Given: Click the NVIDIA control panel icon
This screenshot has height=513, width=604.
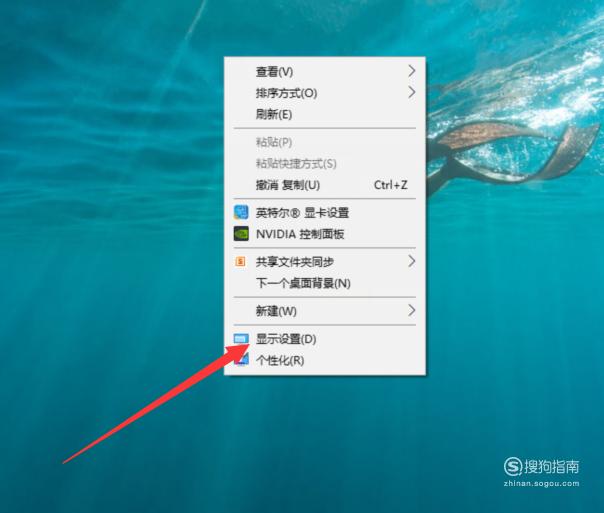Looking at the screenshot, I should coord(241,234).
